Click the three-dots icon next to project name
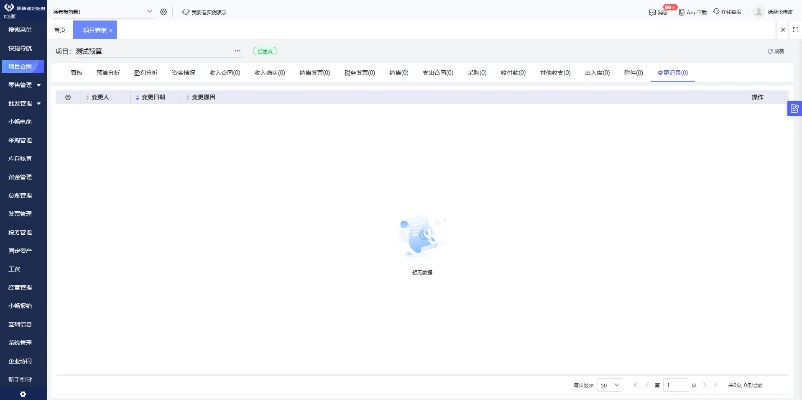This screenshot has width=802, height=400. pos(237,50)
